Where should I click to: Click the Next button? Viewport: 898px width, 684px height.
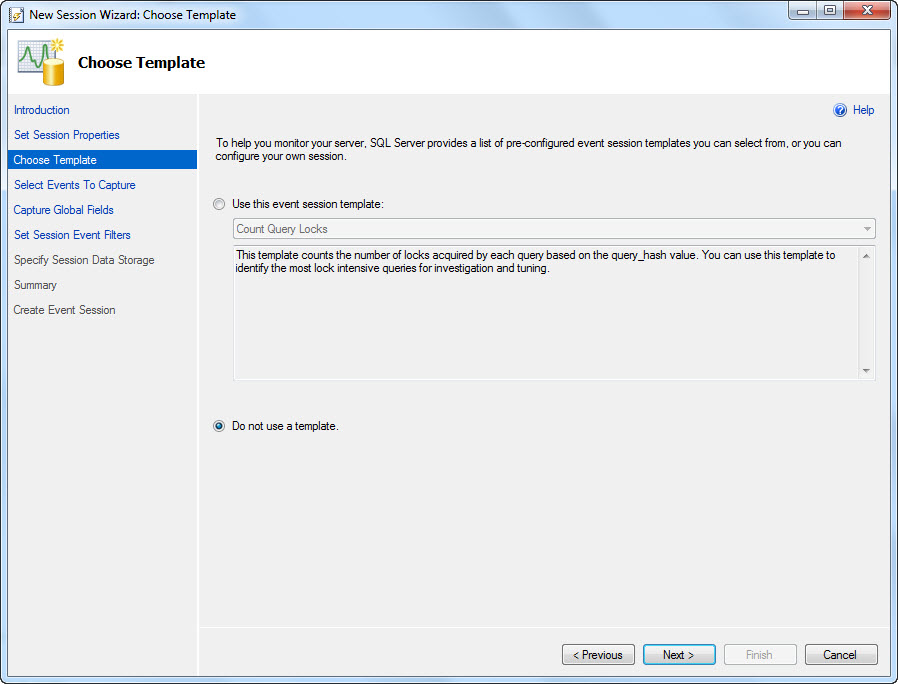coord(679,654)
